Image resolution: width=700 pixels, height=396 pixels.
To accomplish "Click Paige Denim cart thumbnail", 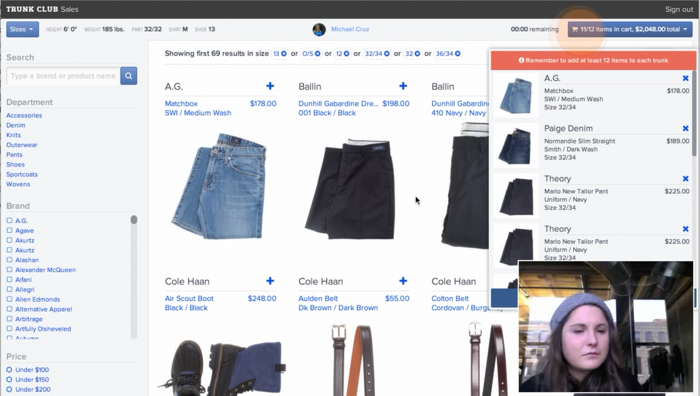I will coord(516,146).
